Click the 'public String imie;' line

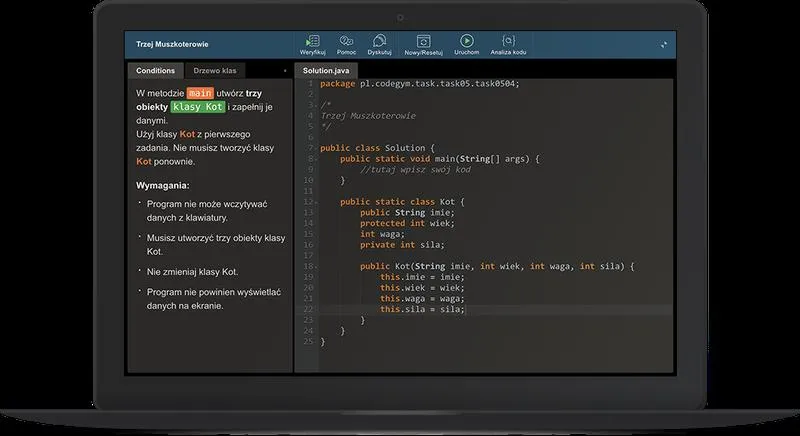407,213
